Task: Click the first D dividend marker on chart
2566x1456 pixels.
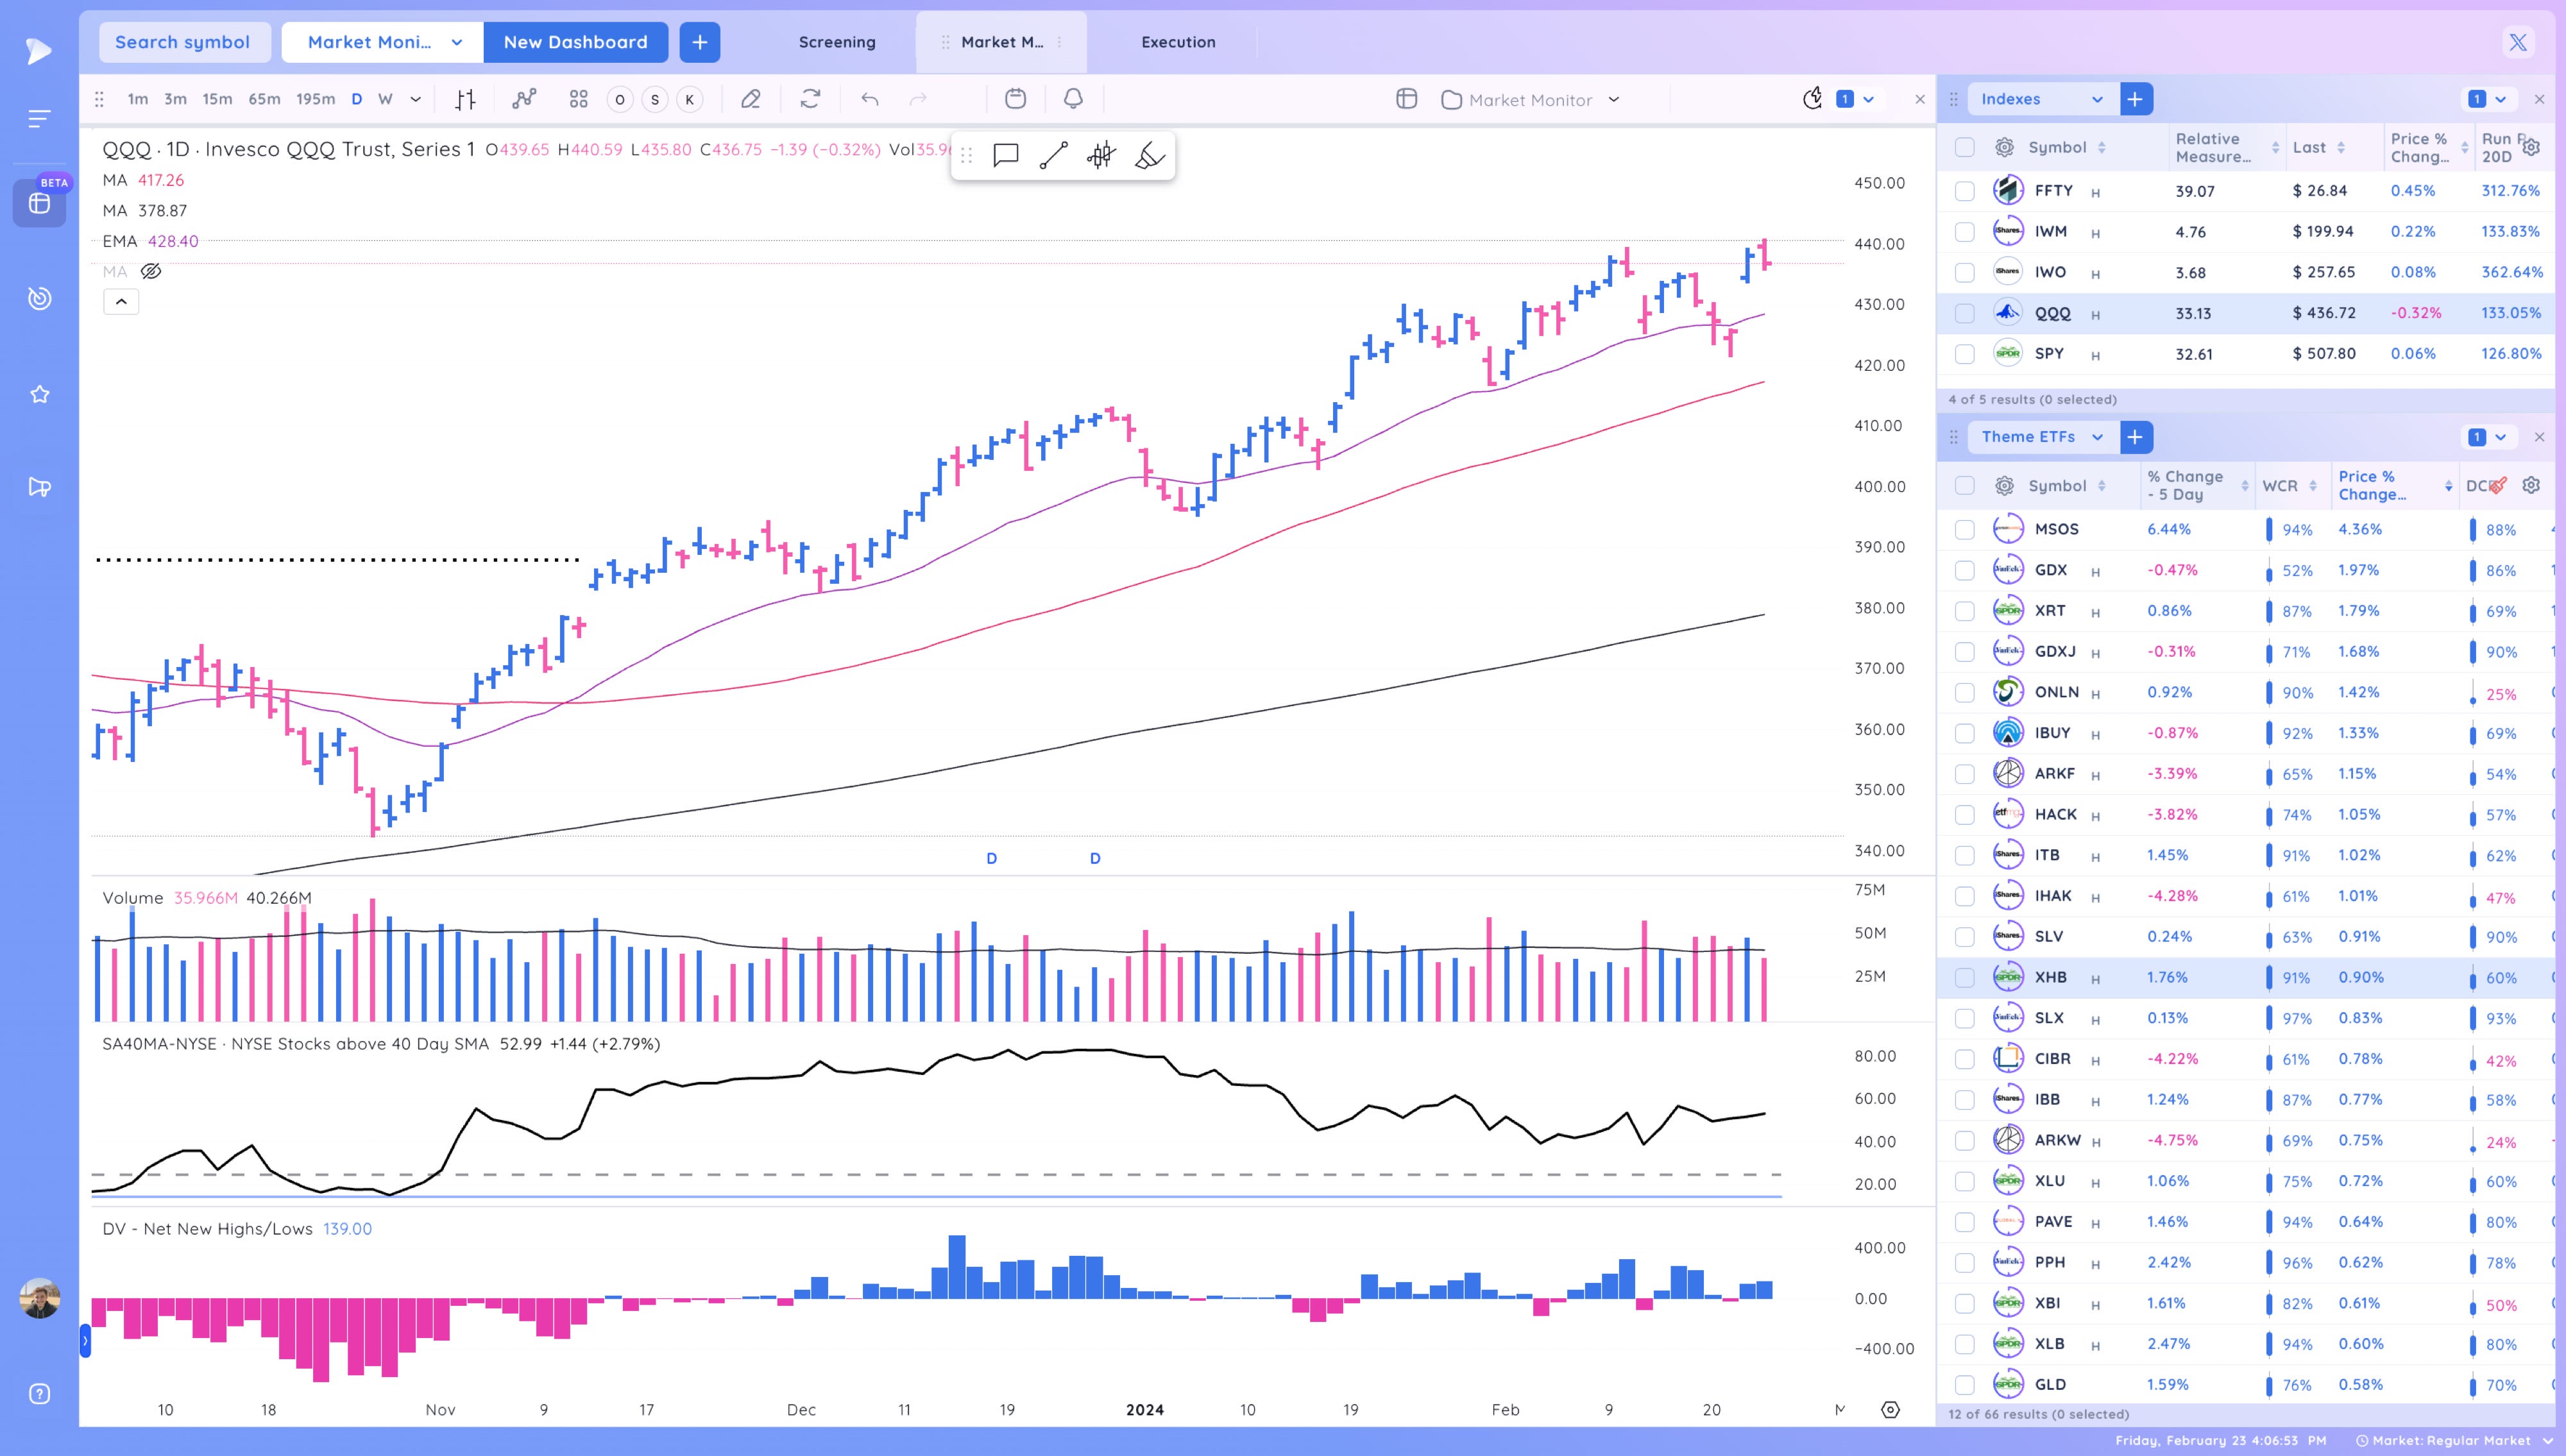Action: click(991, 858)
